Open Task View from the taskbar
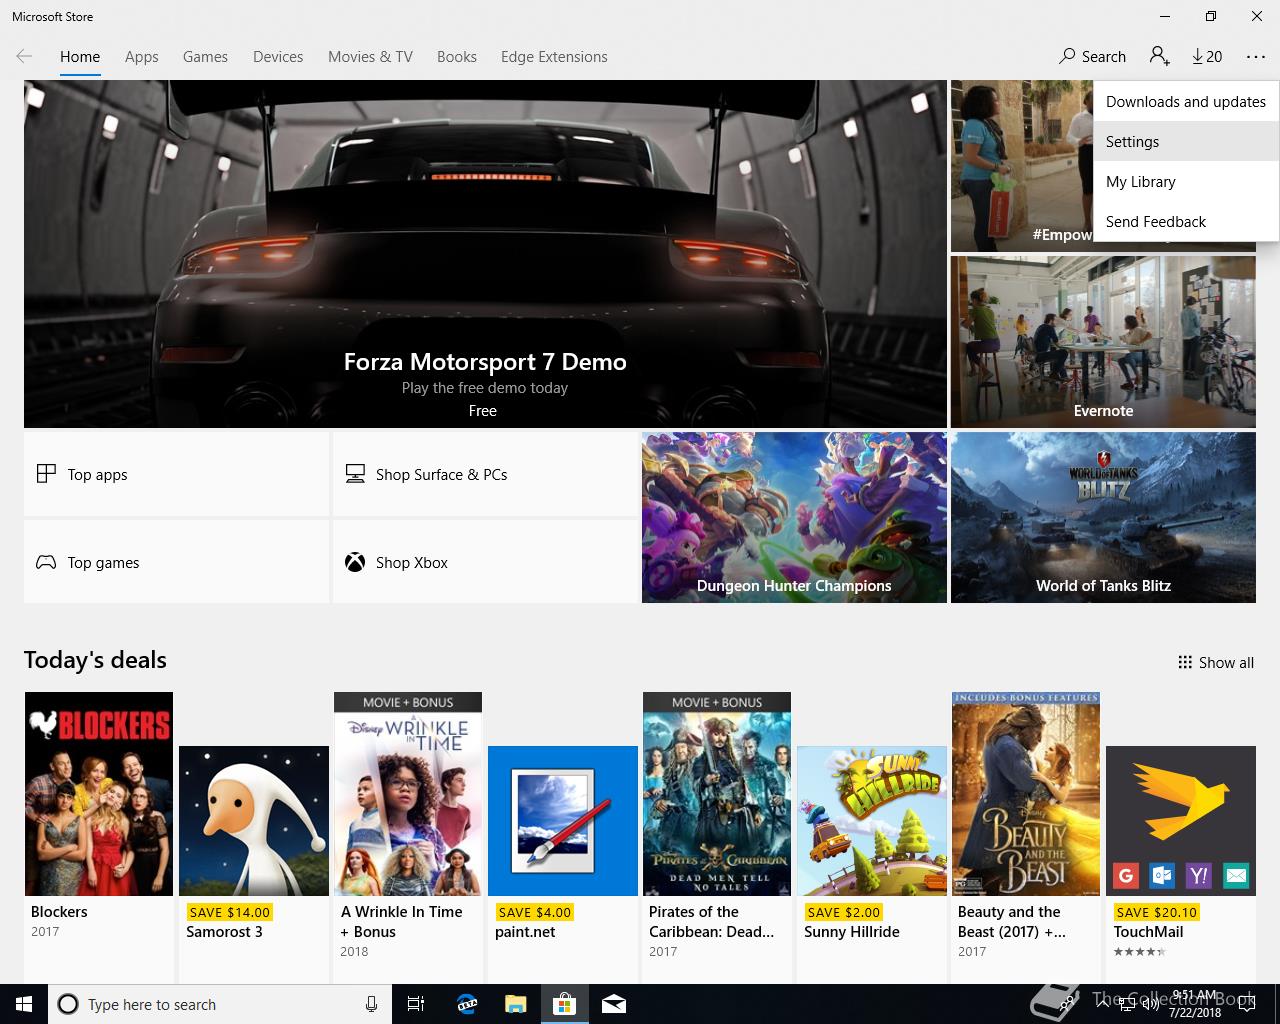Viewport: 1280px width, 1024px height. pos(416,1004)
